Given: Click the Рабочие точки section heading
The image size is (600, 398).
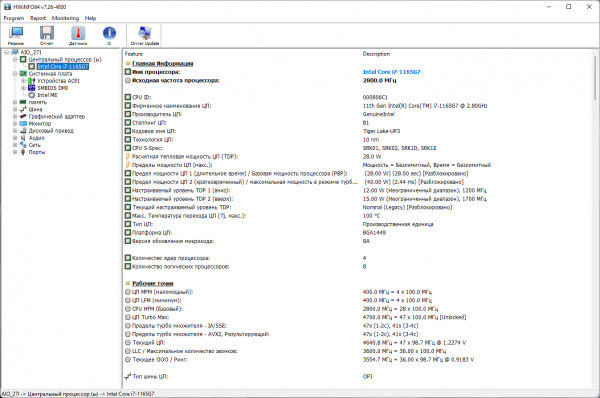Looking at the screenshot, I should [153, 283].
